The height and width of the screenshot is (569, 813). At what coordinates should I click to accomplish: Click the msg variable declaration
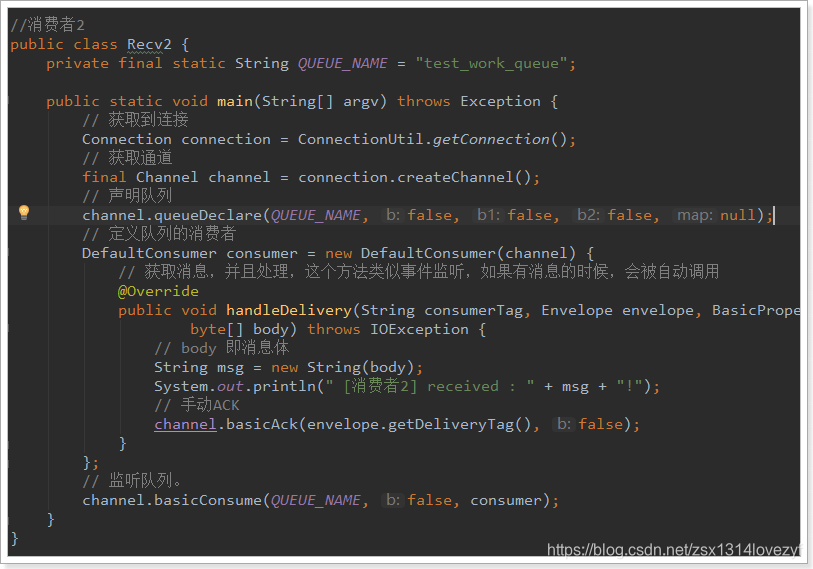point(230,368)
